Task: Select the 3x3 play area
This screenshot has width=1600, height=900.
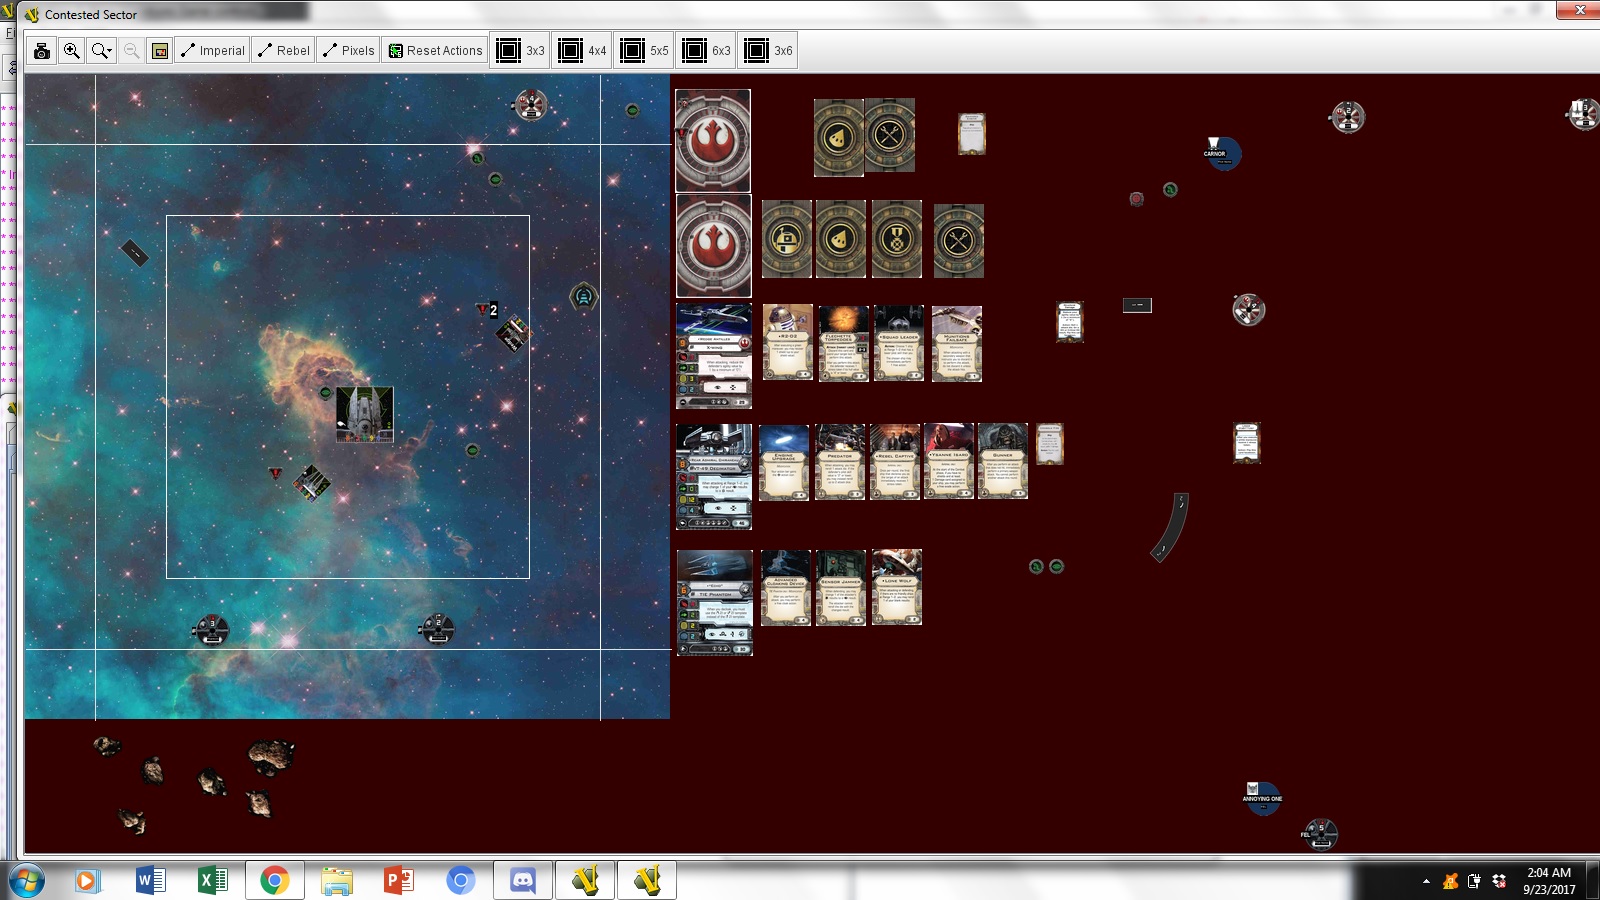Action: click(520, 51)
